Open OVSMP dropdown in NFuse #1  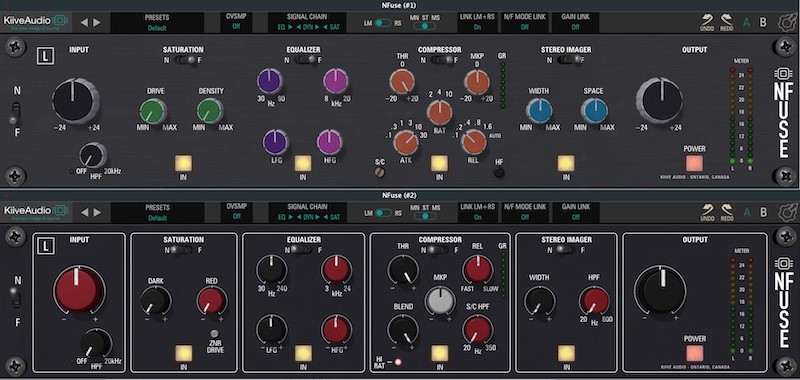236,22
